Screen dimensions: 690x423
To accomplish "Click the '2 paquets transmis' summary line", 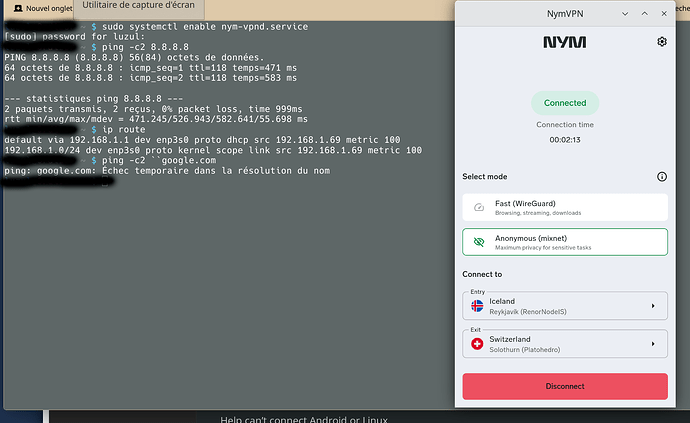I will [153, 109].
